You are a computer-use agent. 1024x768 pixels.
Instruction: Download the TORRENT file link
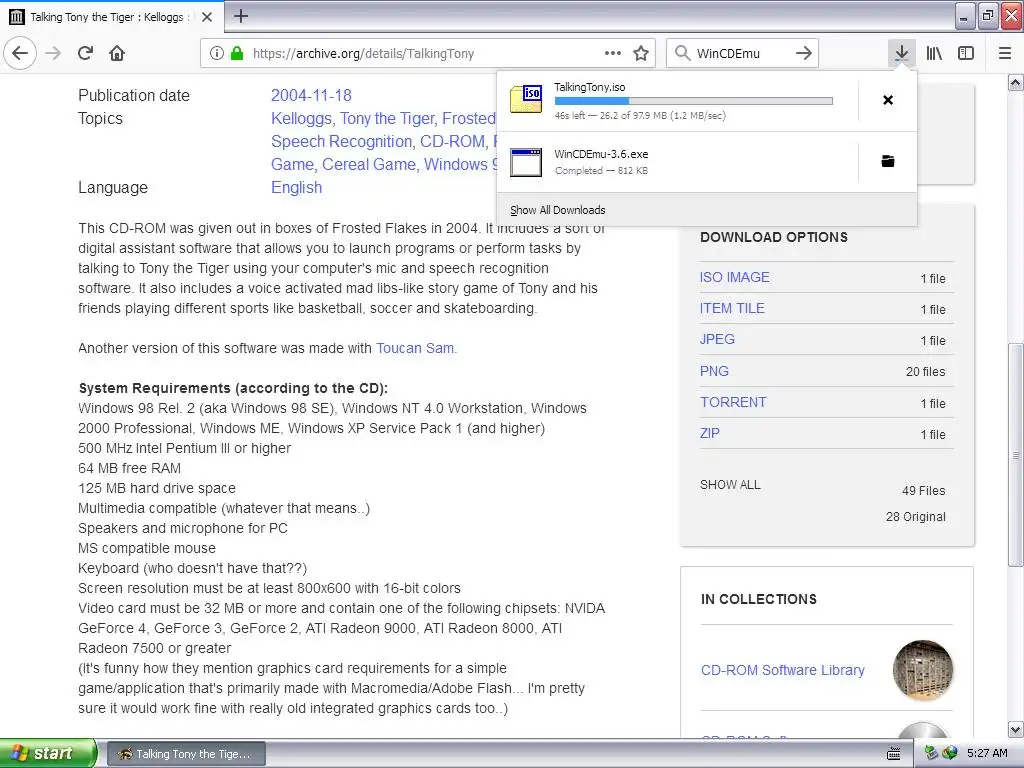coord(733,402)
